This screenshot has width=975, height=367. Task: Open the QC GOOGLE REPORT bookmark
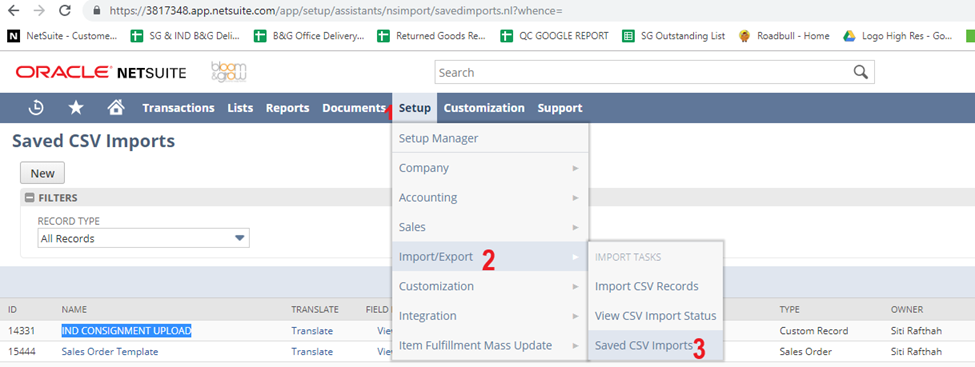[x=555, y=36]
